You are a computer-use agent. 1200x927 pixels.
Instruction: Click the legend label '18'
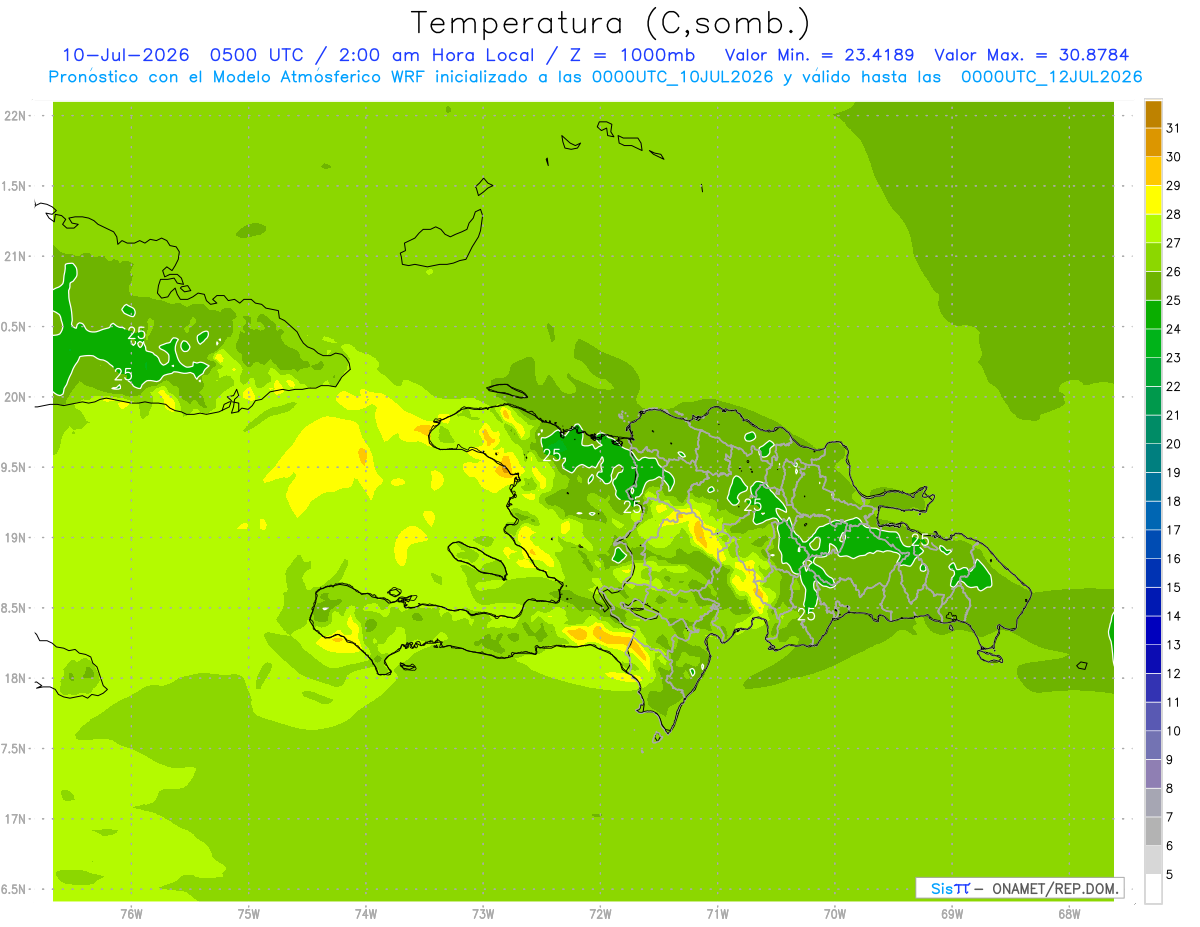(x=1174, y=501)
